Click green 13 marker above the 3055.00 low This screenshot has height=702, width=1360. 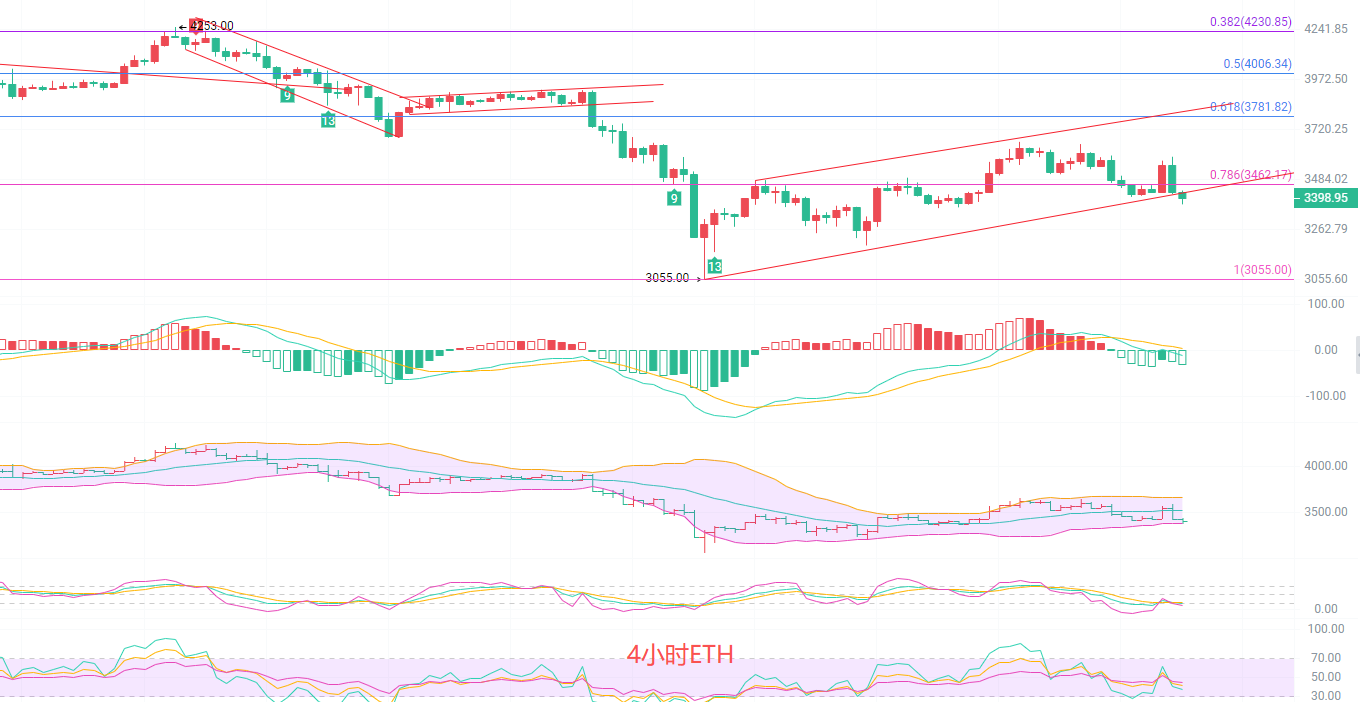point(715,266)
